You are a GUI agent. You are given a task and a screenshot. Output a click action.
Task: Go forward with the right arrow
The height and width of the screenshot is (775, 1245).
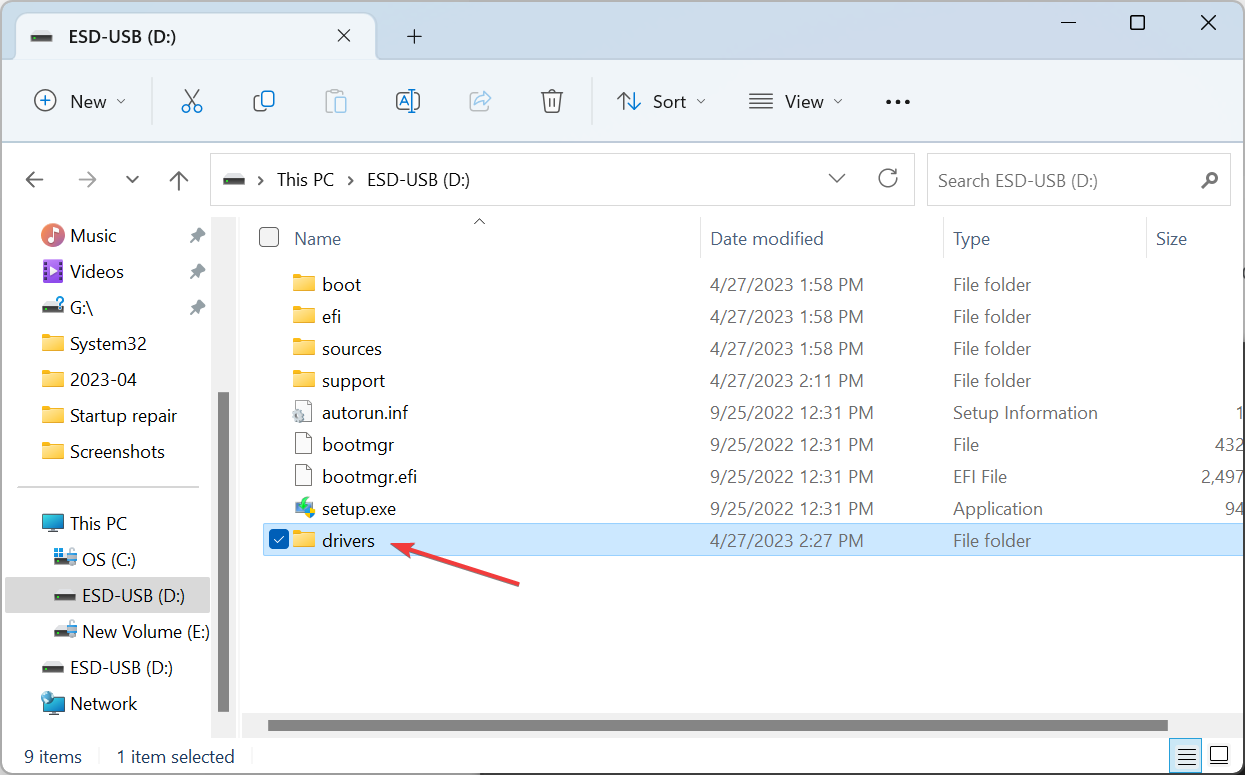[87, 180]
